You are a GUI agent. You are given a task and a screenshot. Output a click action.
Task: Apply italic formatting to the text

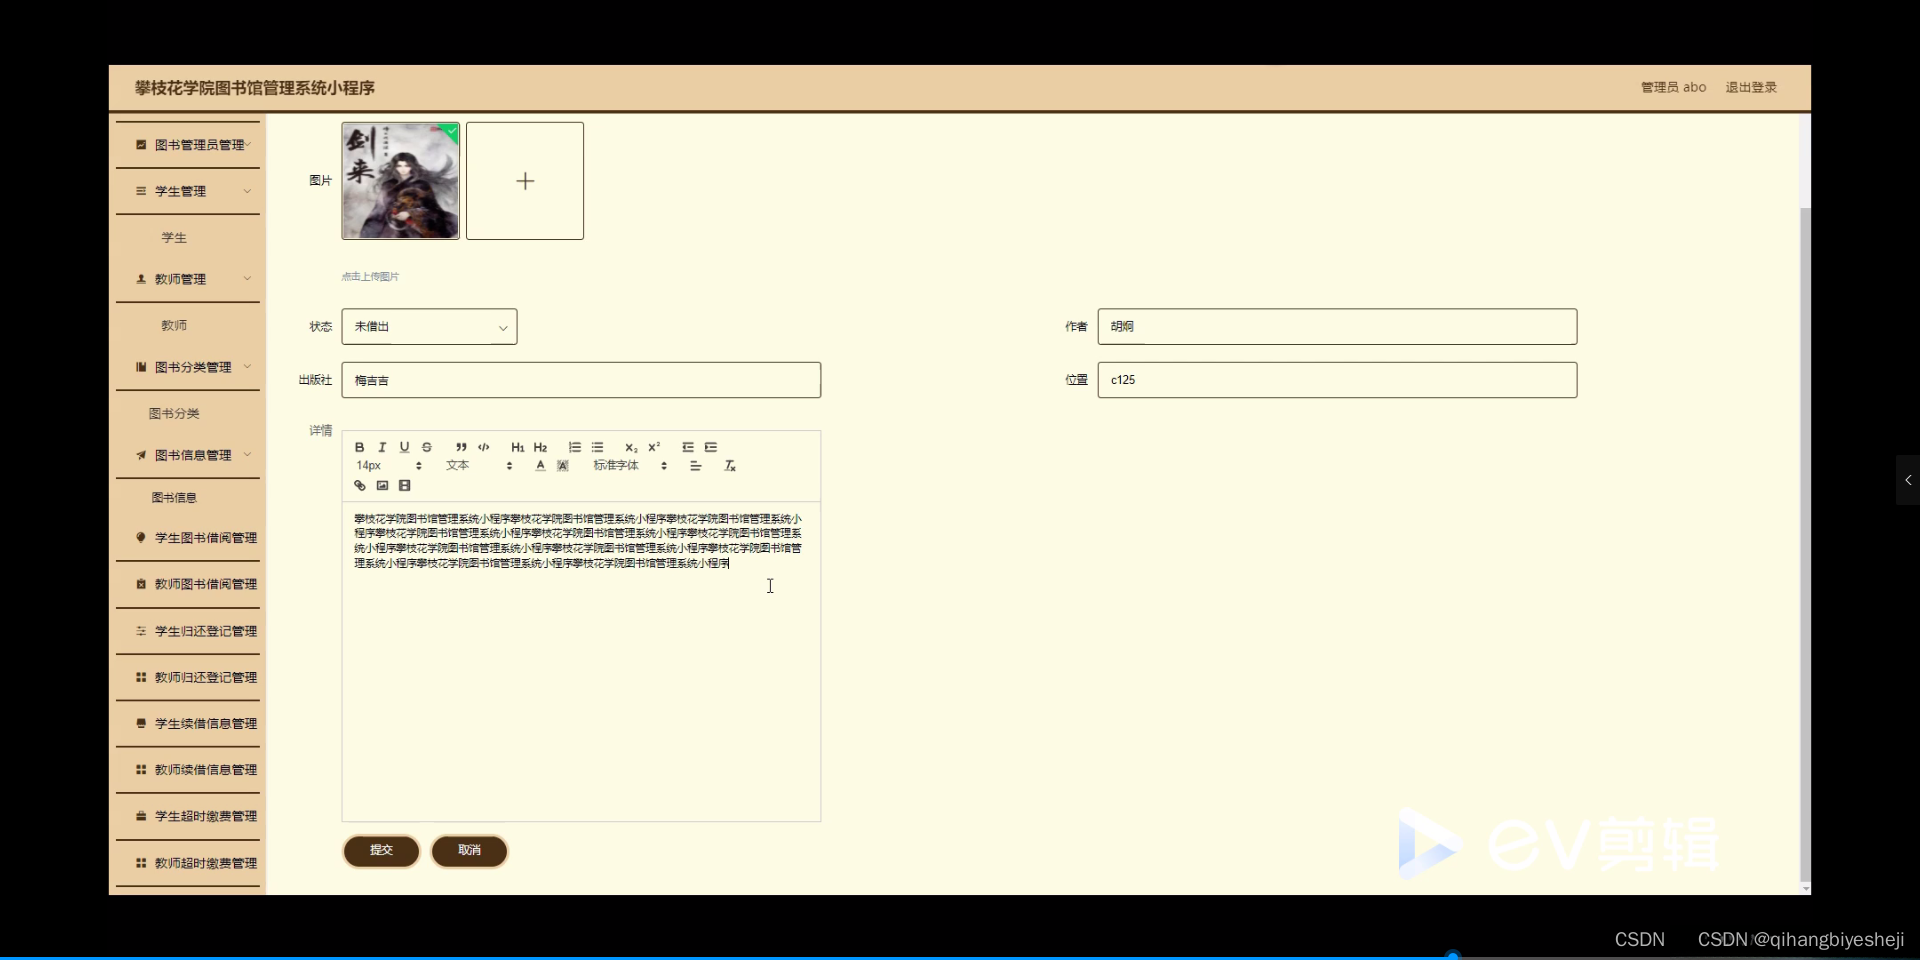pos(382,447)
